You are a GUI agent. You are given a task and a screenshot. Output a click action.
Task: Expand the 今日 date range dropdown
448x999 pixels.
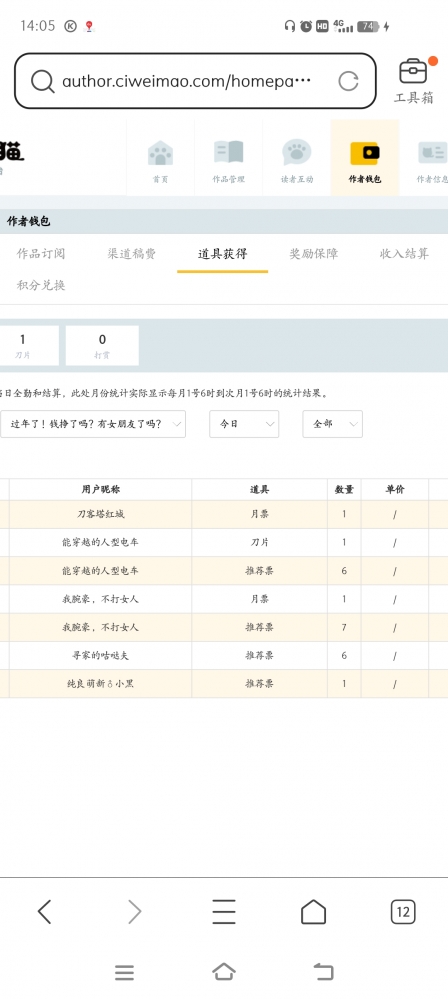[244, 424]
